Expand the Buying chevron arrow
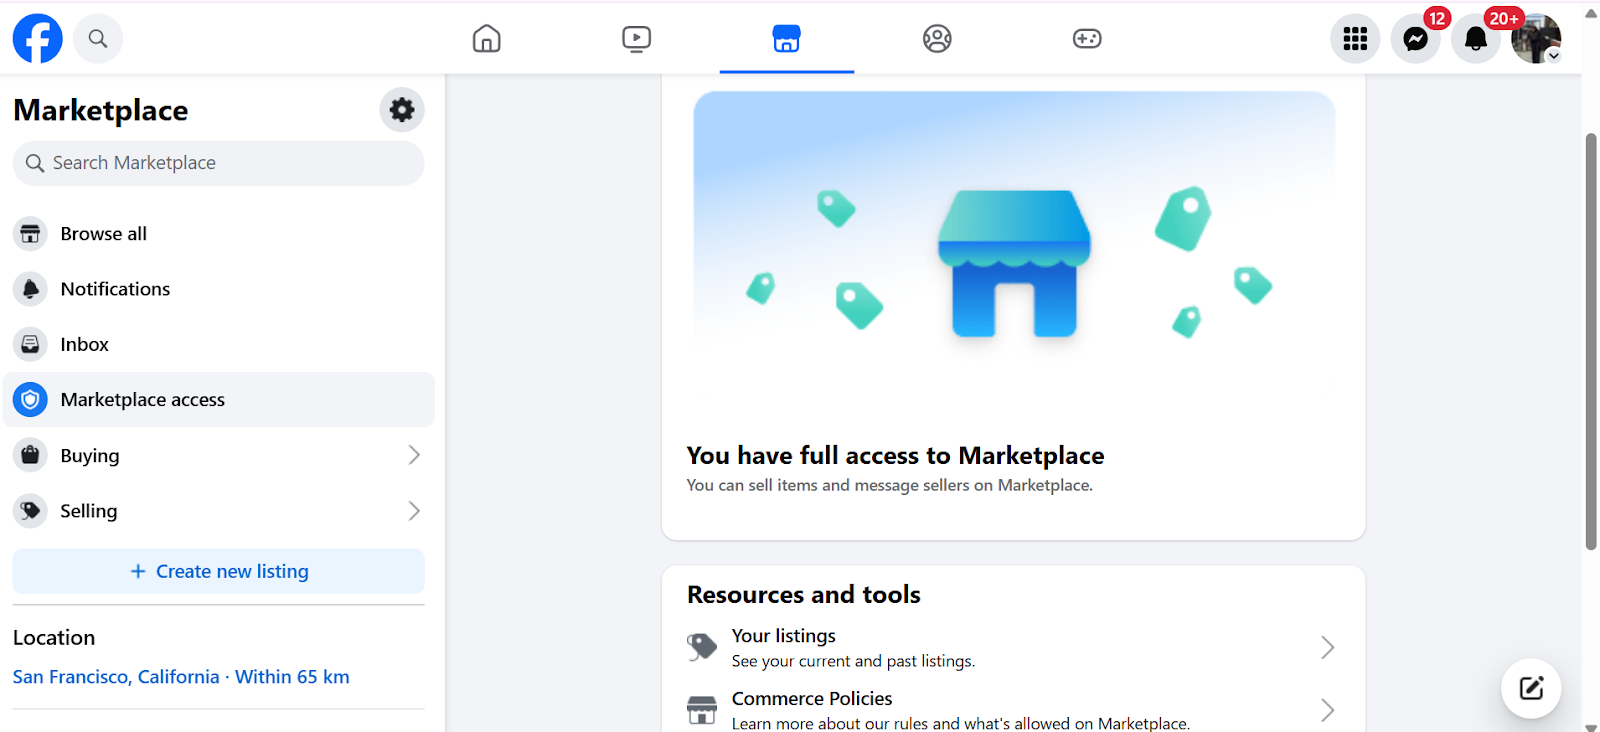Screen dimensions: 1600x732 (x=414, y=455)
